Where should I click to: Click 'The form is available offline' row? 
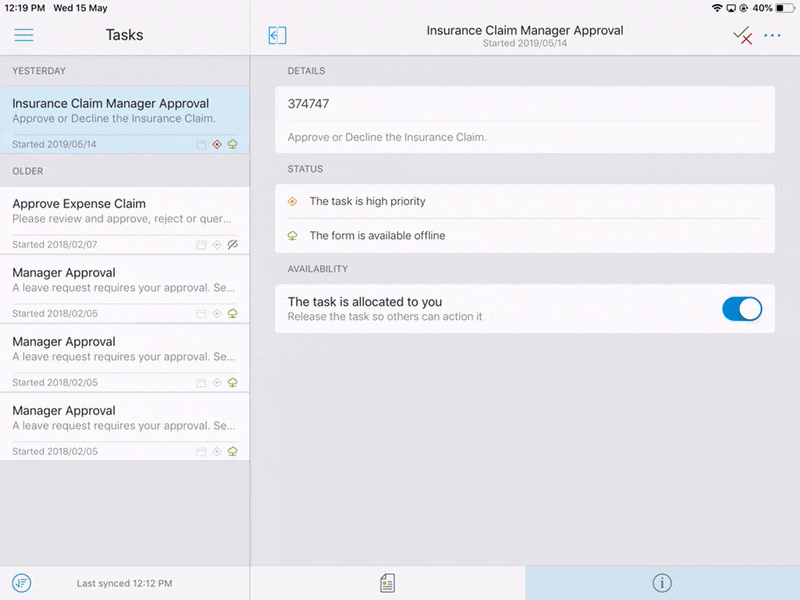(x=525, y=236)
